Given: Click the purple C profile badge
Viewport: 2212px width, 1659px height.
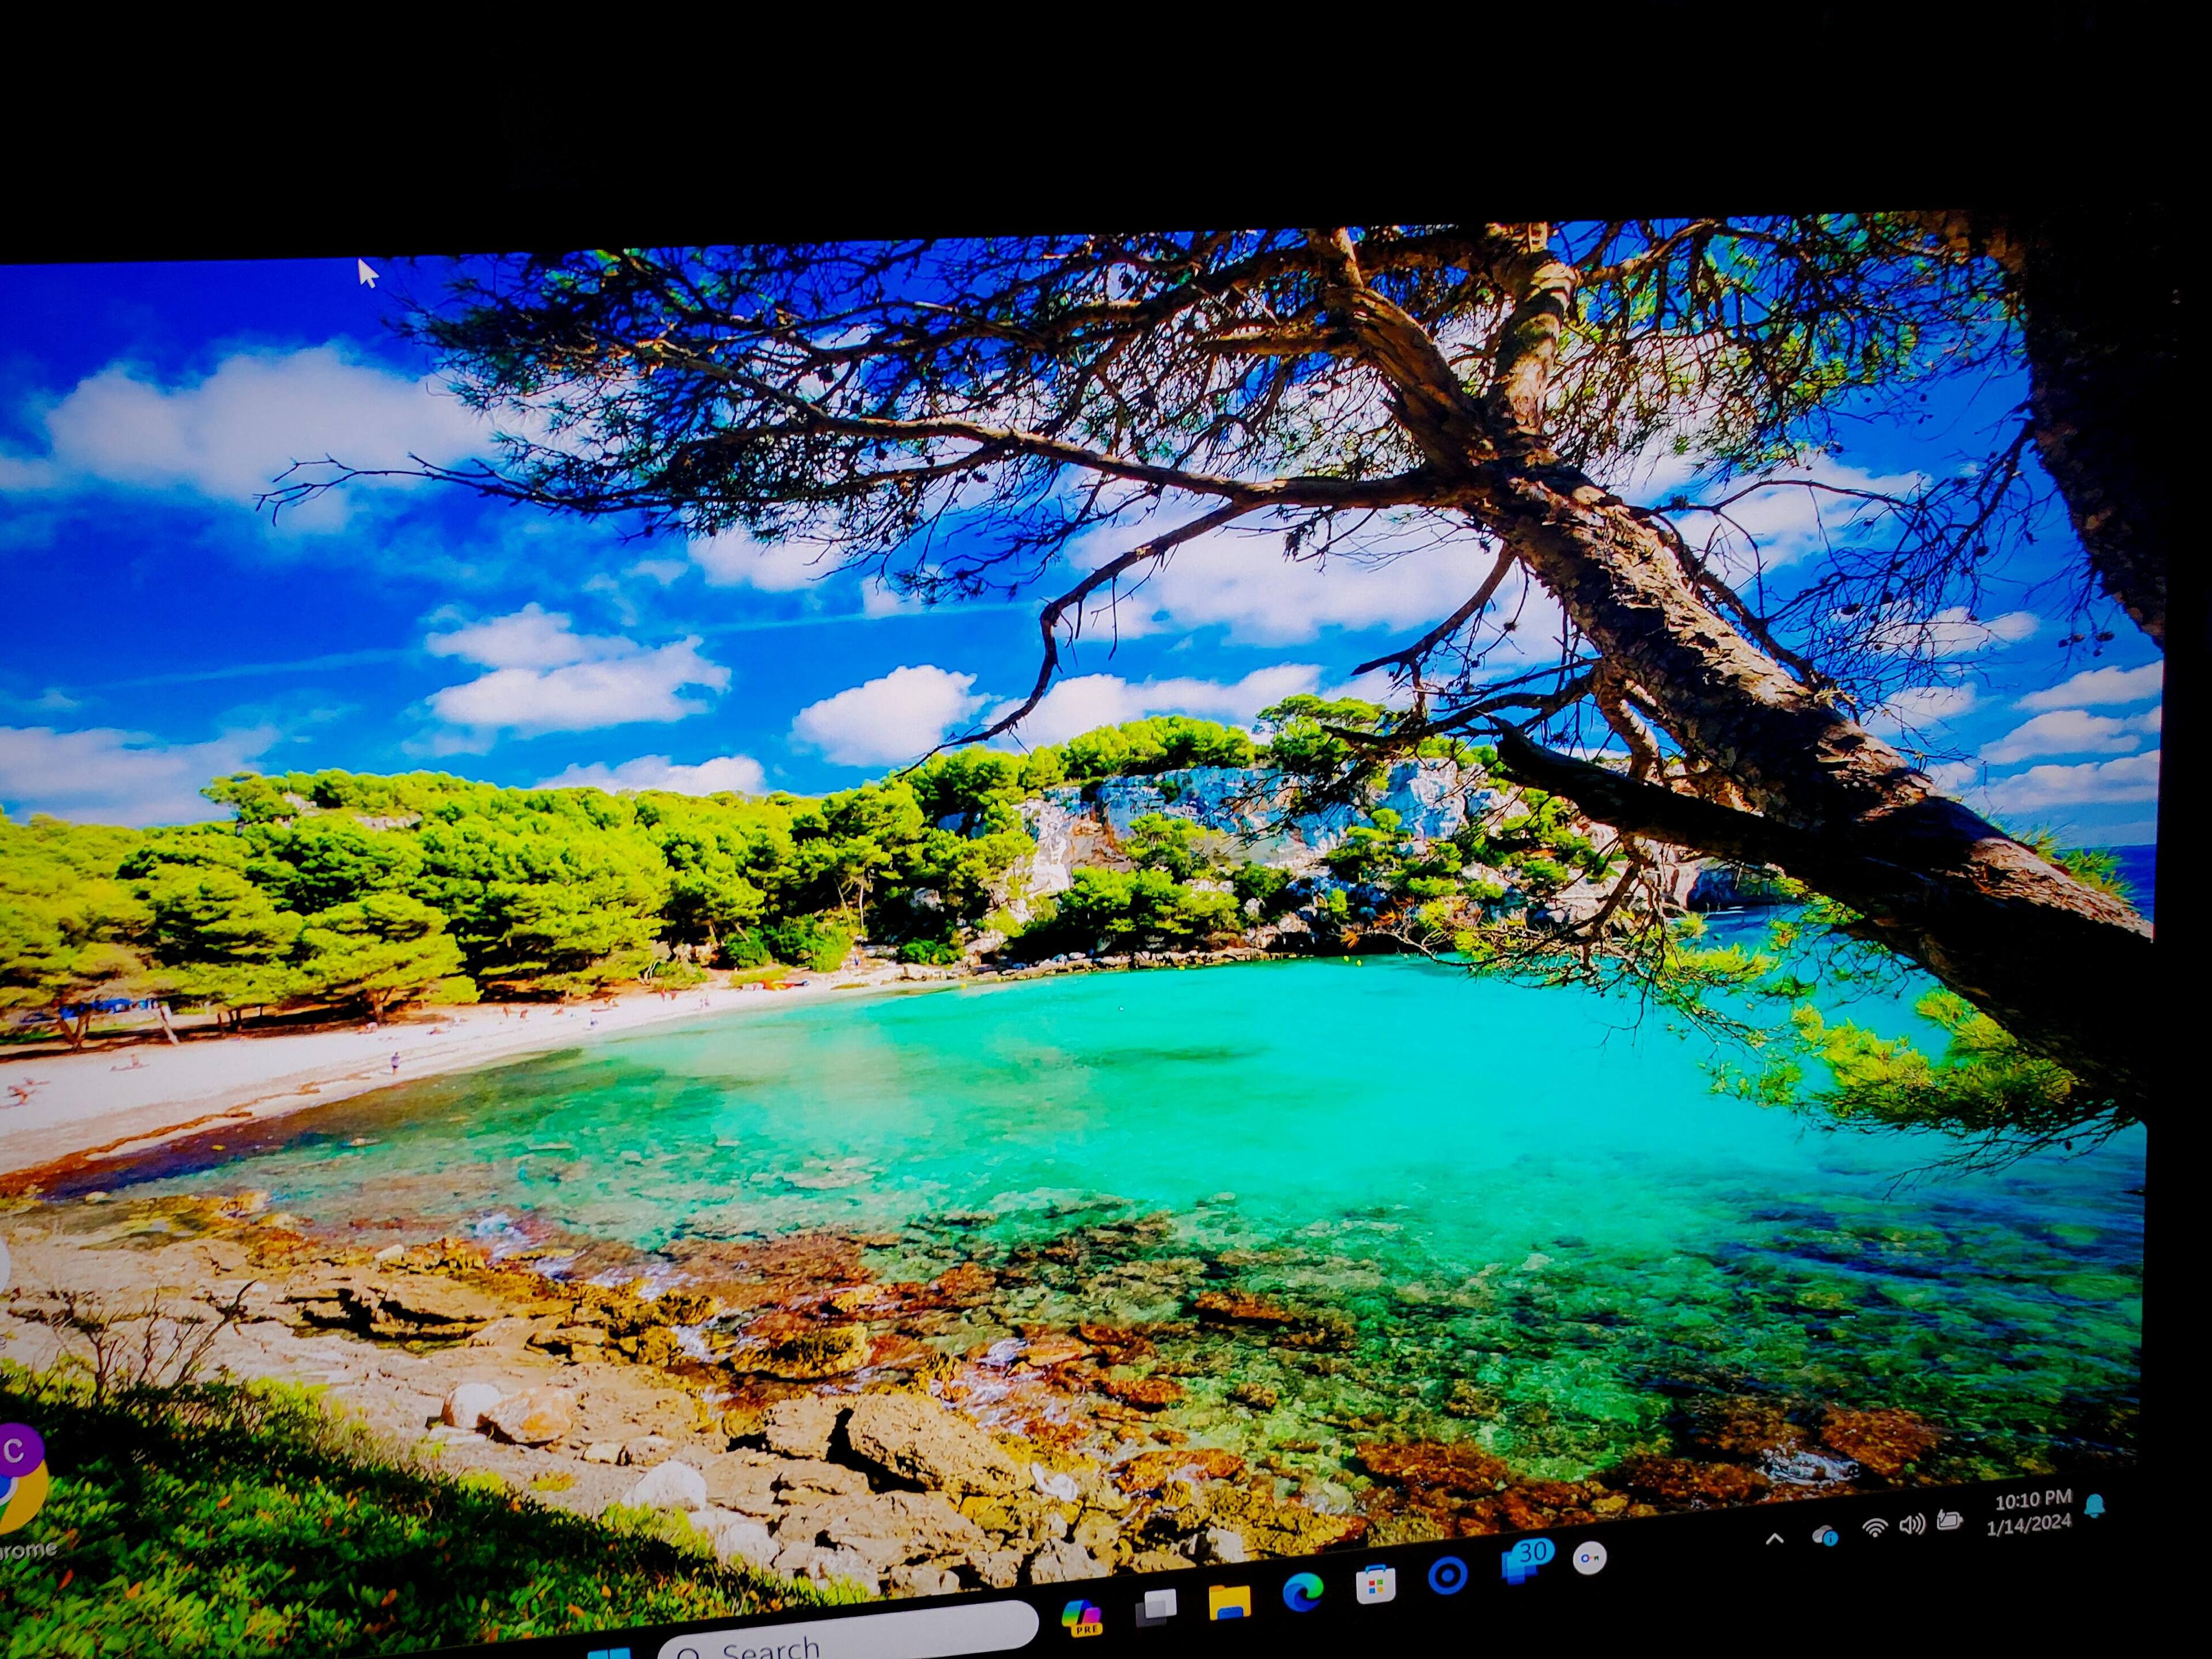Looking at the screenshot, I should (x=15, y=1451).
